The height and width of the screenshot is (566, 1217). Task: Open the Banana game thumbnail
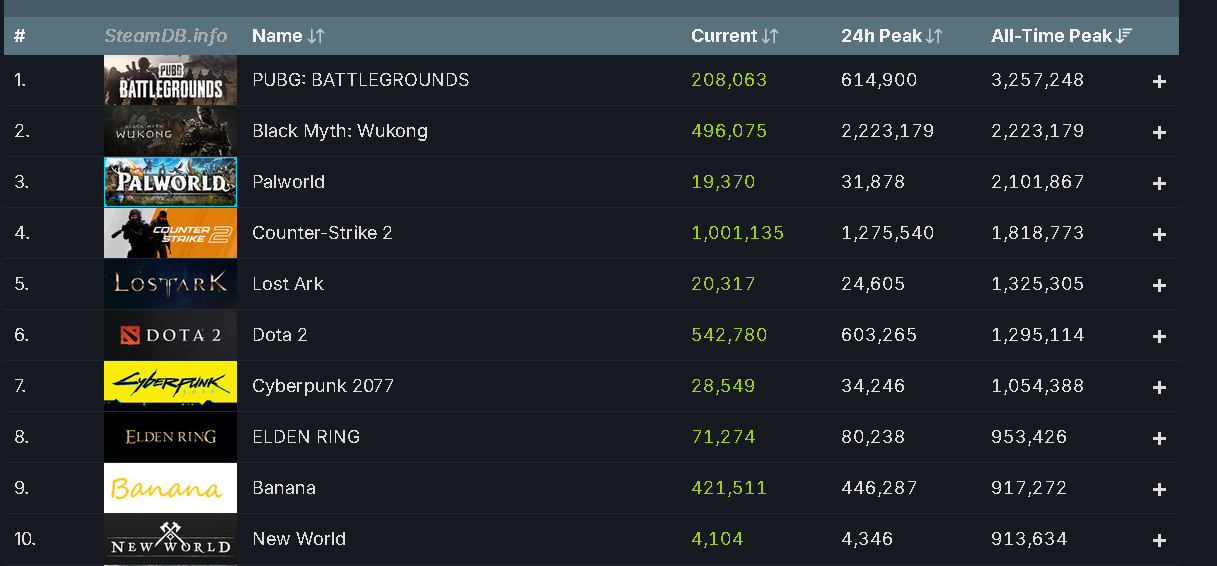click(x=170, y=488)
